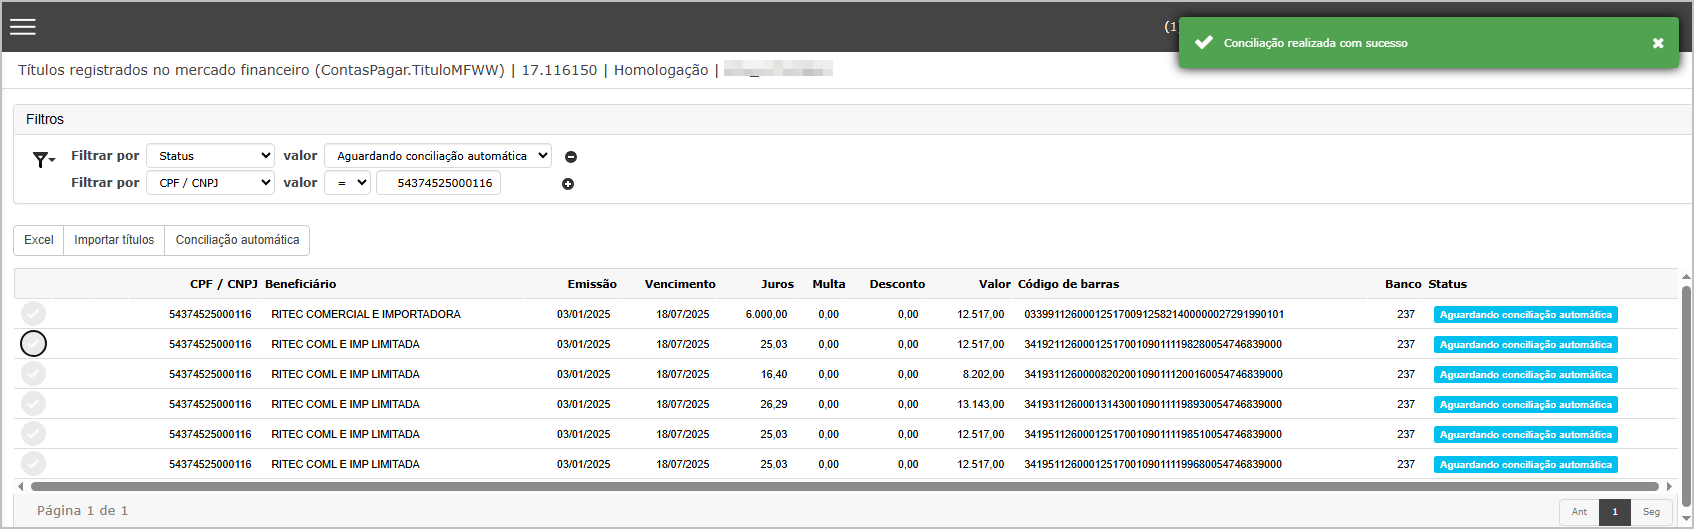Click the Página 1 de 1 label

pos(82,511)
